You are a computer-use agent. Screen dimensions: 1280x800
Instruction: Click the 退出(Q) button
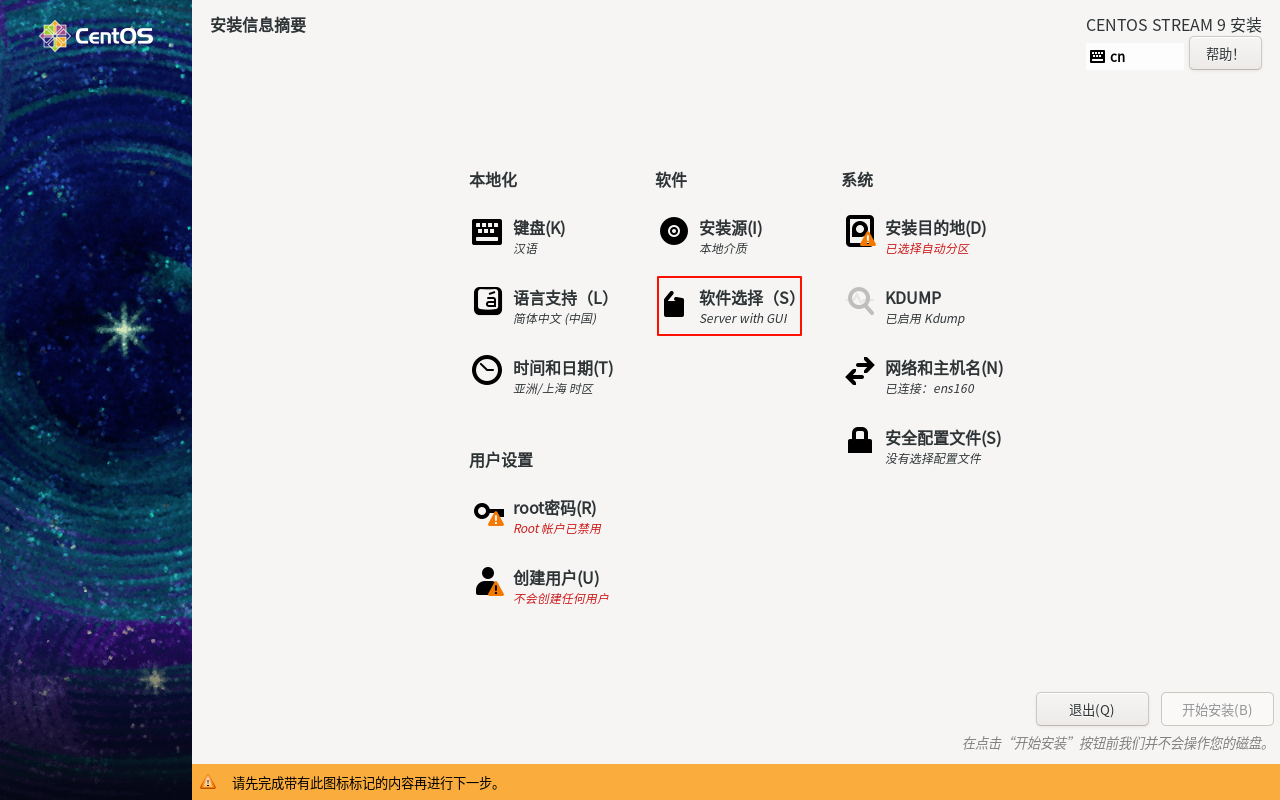tap(1092, 709)
